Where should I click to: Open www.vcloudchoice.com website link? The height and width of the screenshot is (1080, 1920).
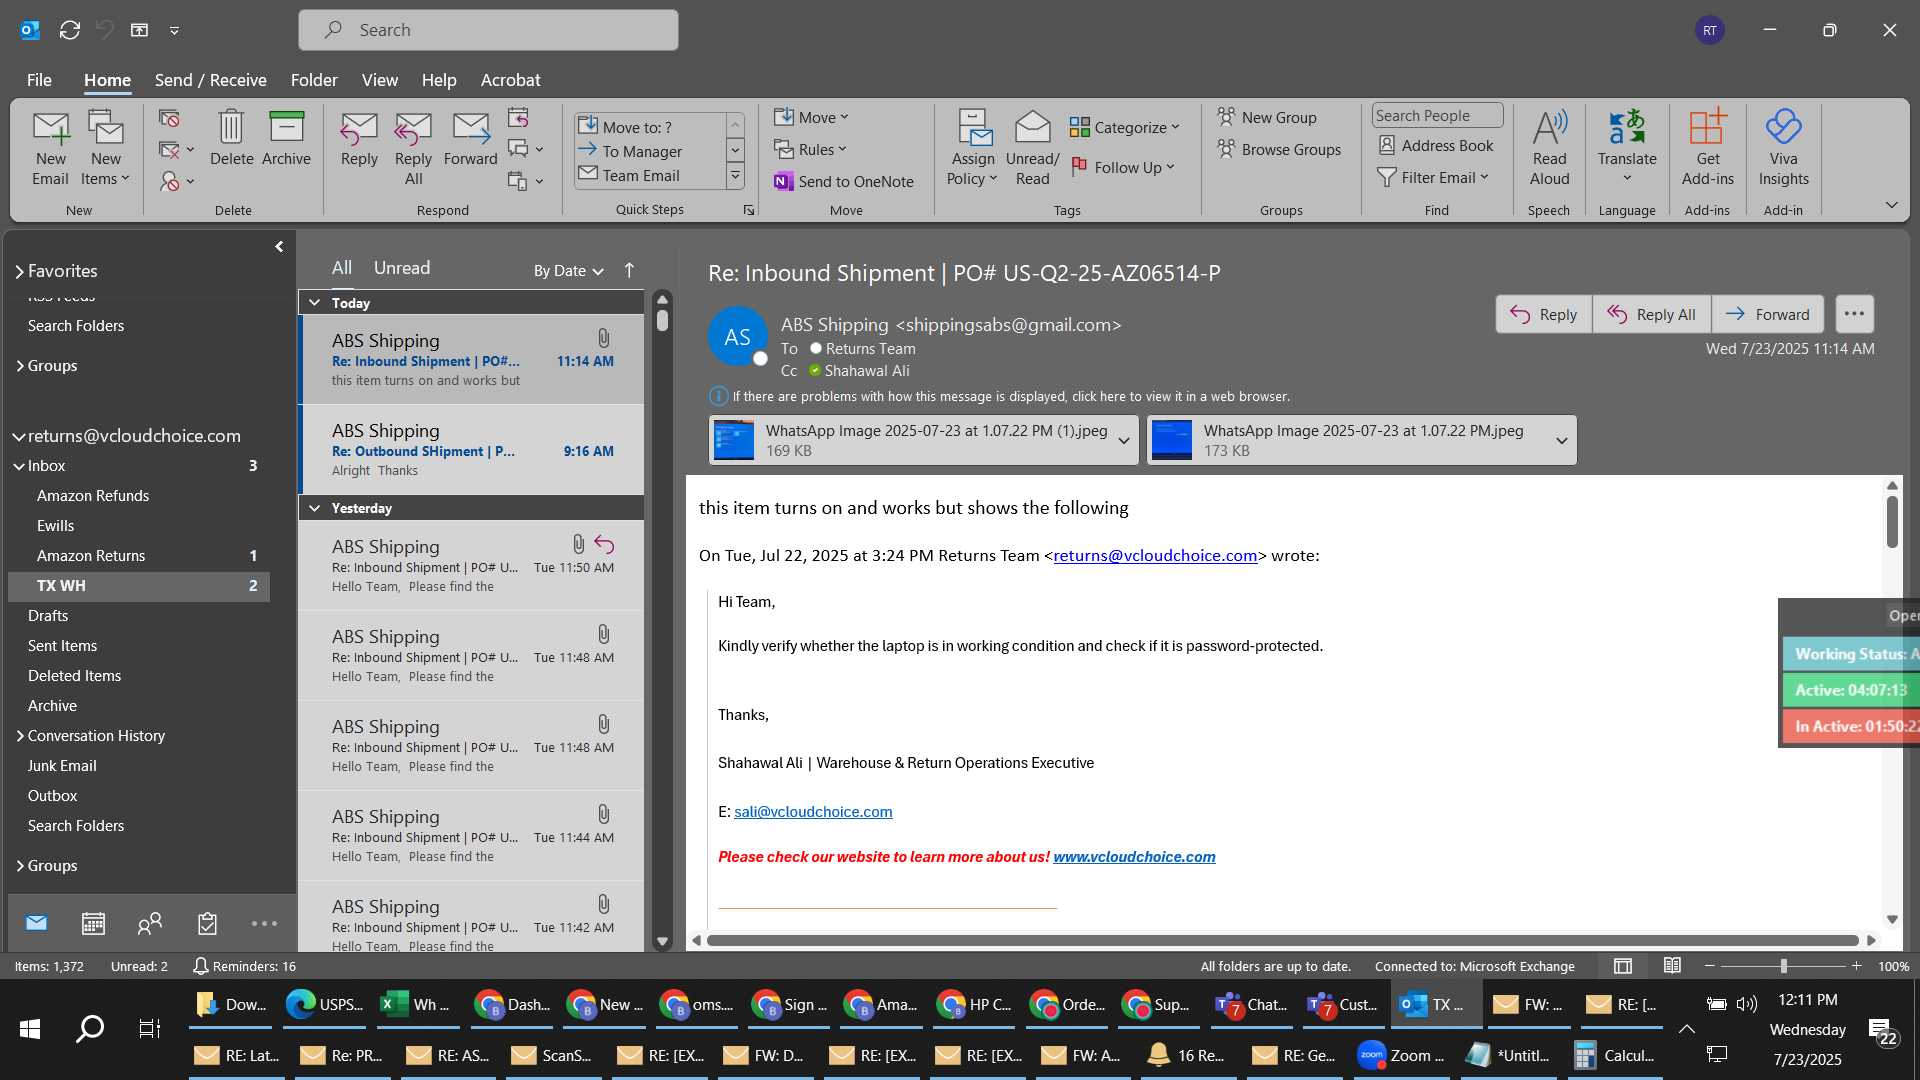pos(1134,857)
